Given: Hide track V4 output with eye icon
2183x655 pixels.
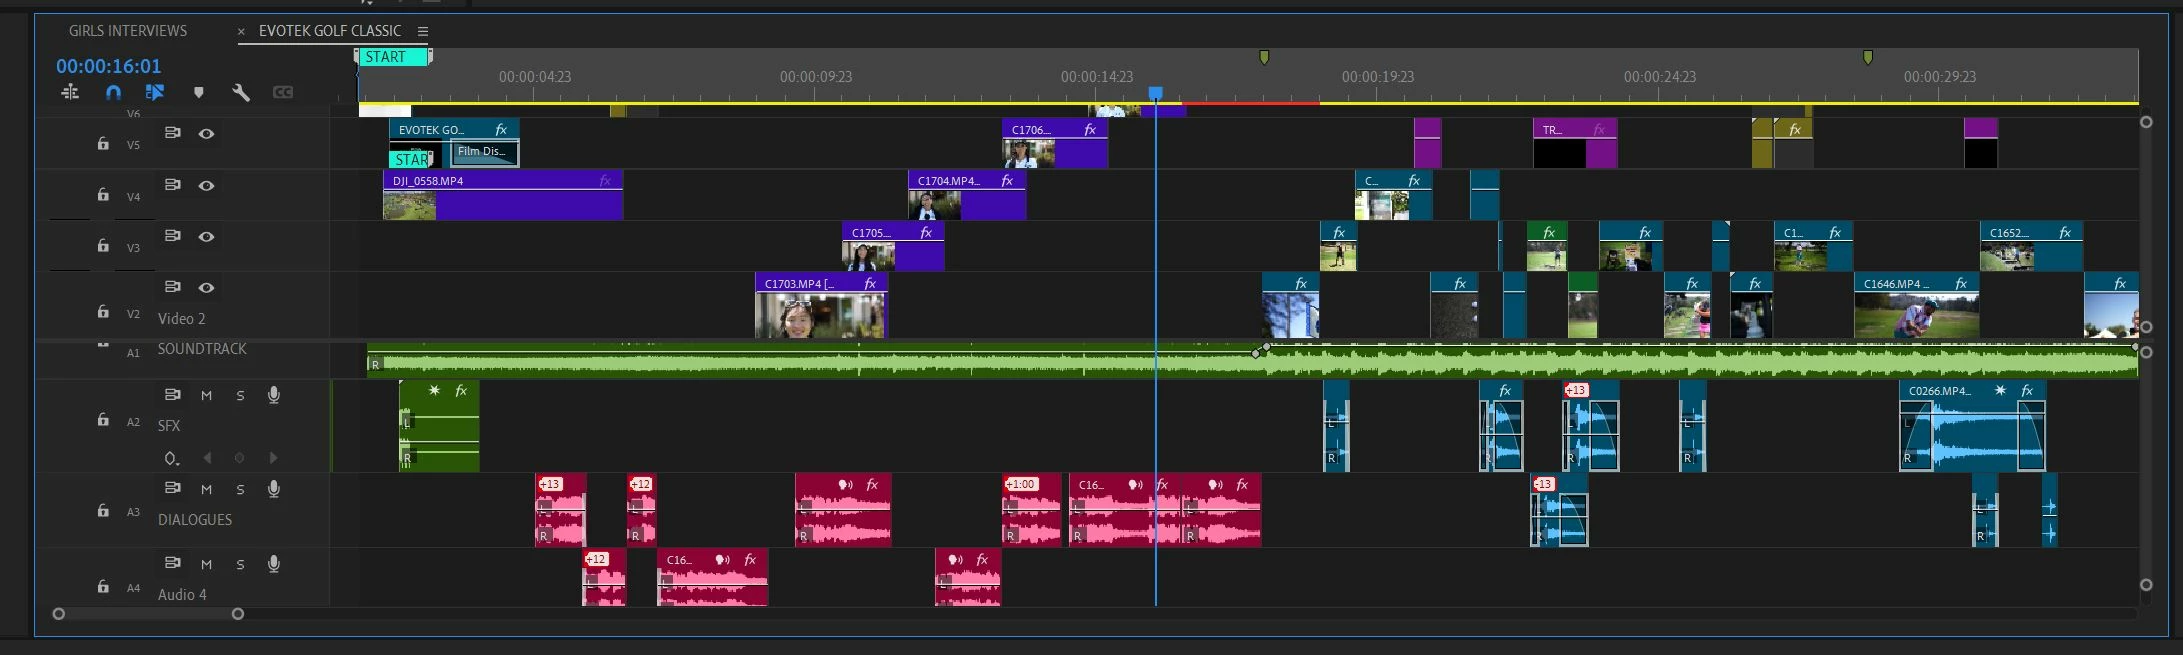Looking at the screenshot, I should click(206, 186).
